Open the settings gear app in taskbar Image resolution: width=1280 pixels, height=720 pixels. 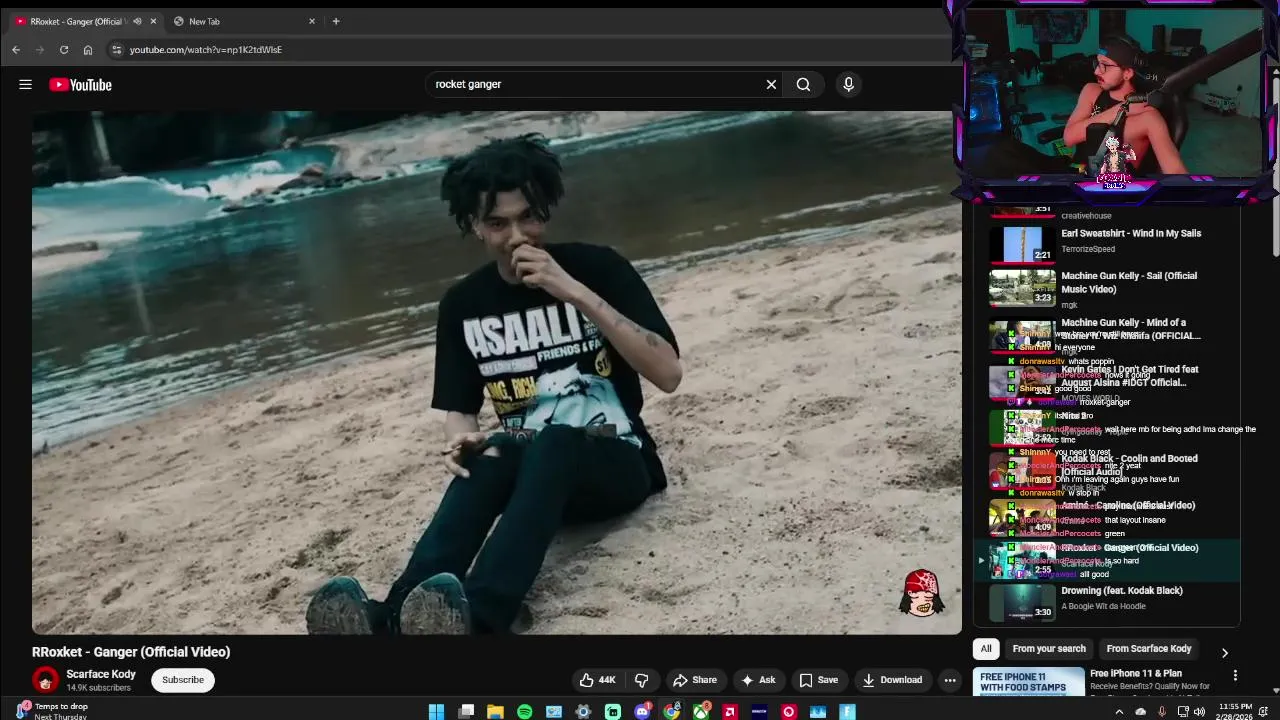click(x=583, y=712)
